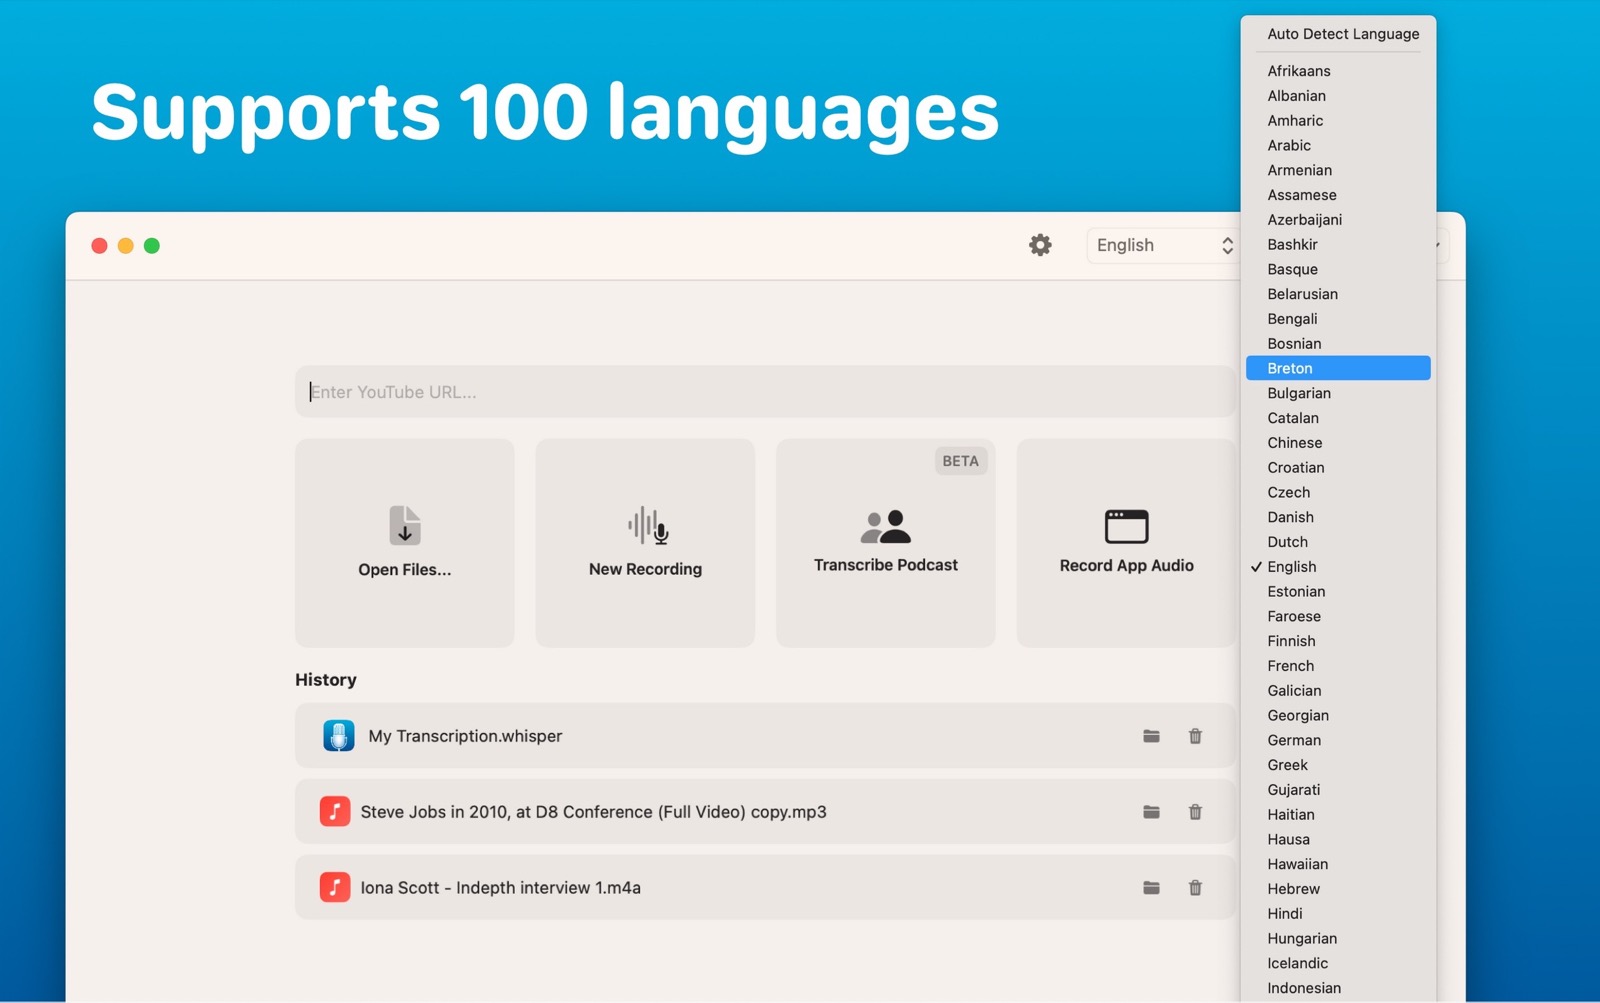Choose German in the language menu
1600x1003 pixels.
pos(1294,740)
